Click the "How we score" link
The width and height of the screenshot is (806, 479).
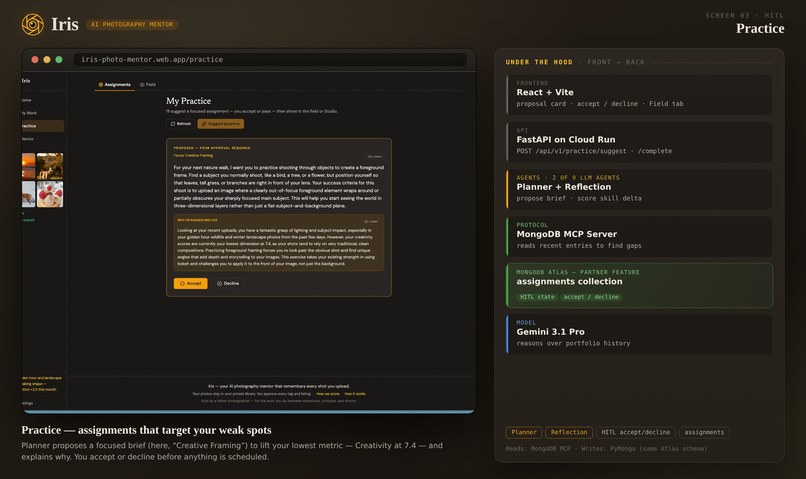coord(328,394)
